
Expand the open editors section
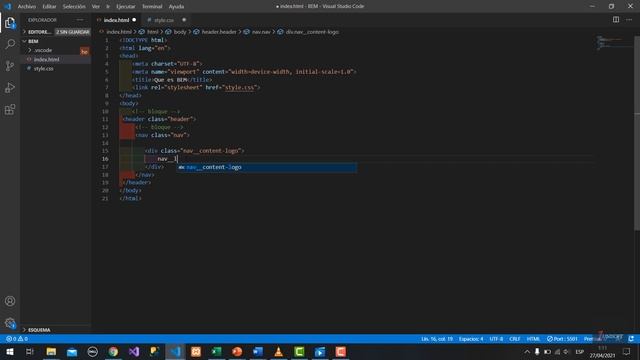click(39, 32)
